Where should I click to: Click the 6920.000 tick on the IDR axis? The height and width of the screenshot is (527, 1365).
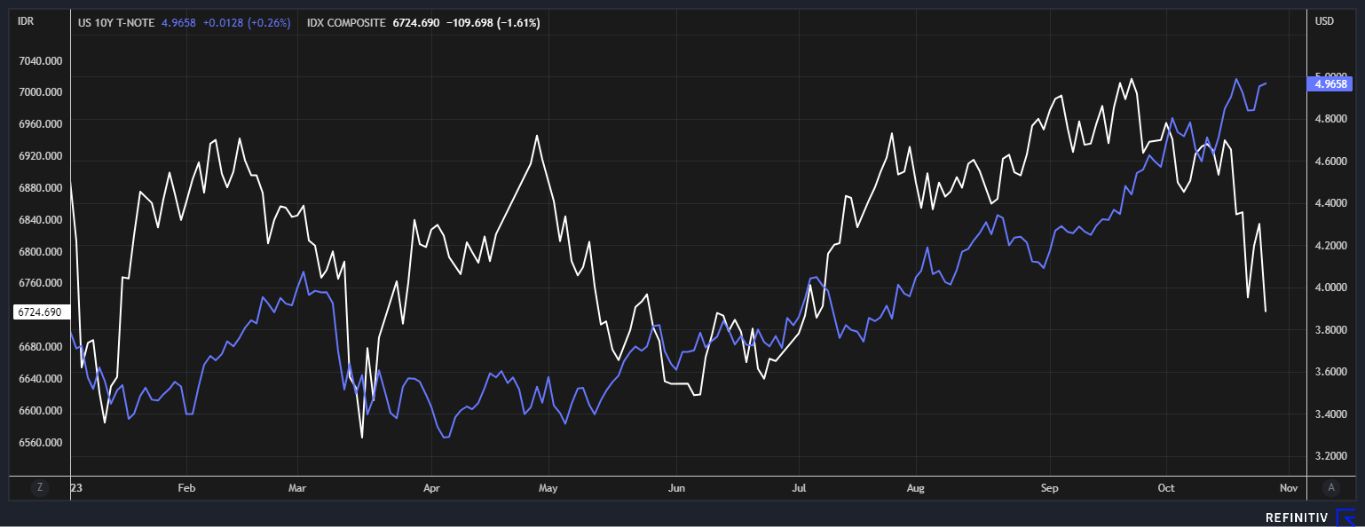[40, 156]
